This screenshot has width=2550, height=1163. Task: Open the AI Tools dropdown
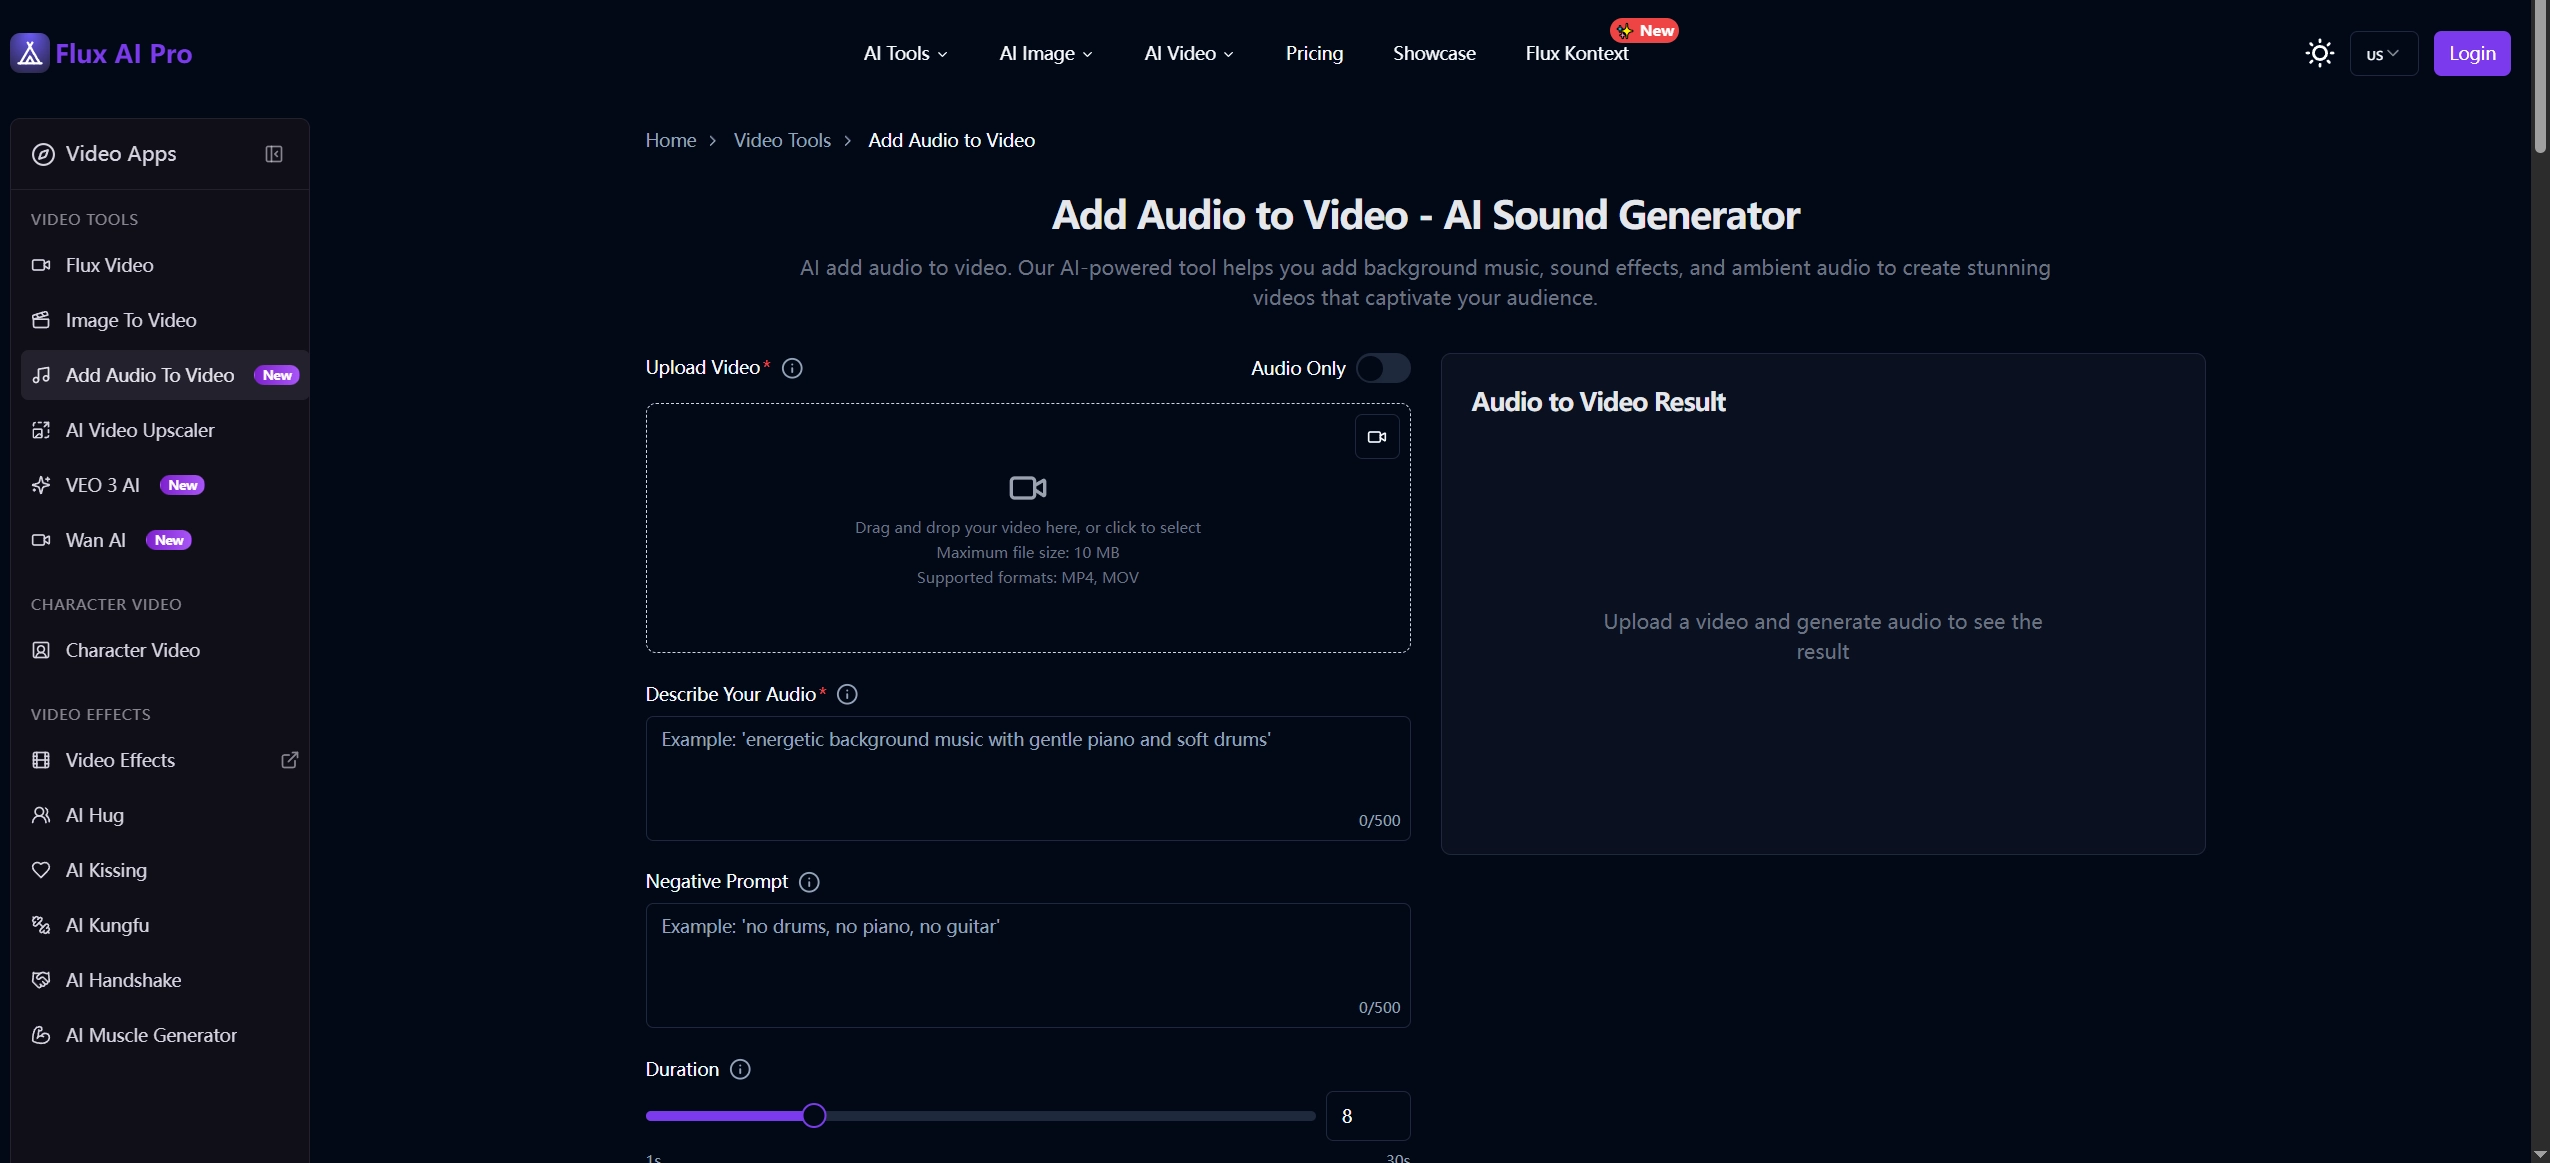[903, 53]
